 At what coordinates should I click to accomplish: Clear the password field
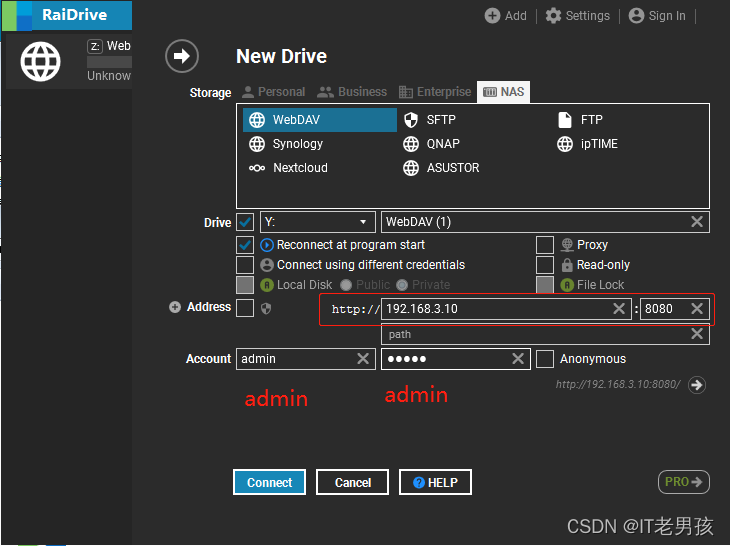[518, 358]
